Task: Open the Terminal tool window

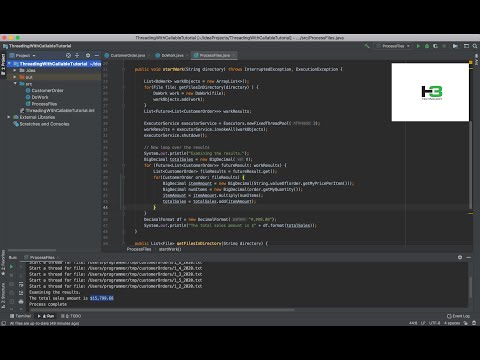Action: [x=20, y=316]
